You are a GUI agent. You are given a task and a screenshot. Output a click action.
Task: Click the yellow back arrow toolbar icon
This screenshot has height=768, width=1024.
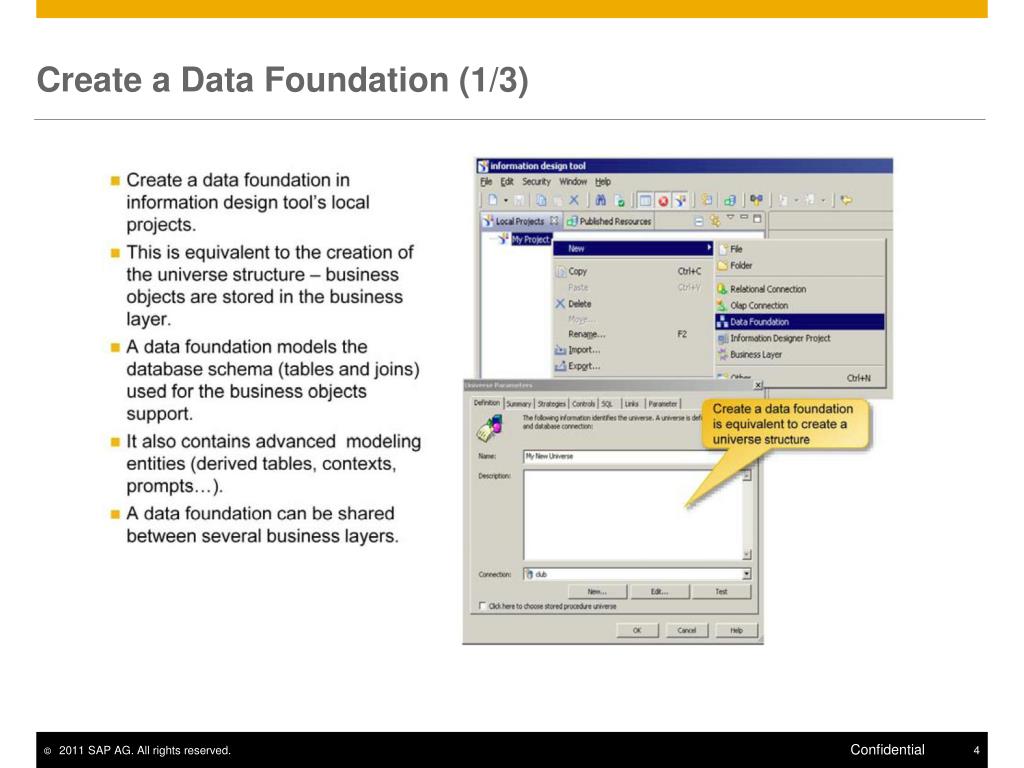pos(846,200)
